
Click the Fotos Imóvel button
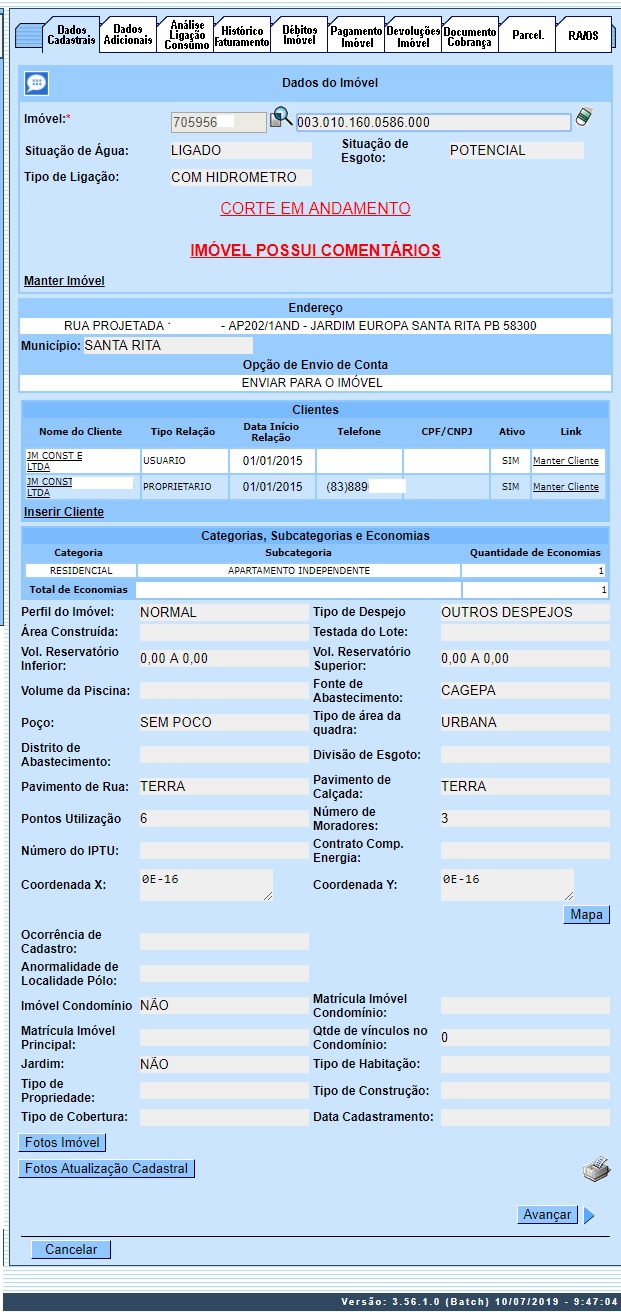[63, 1142]
